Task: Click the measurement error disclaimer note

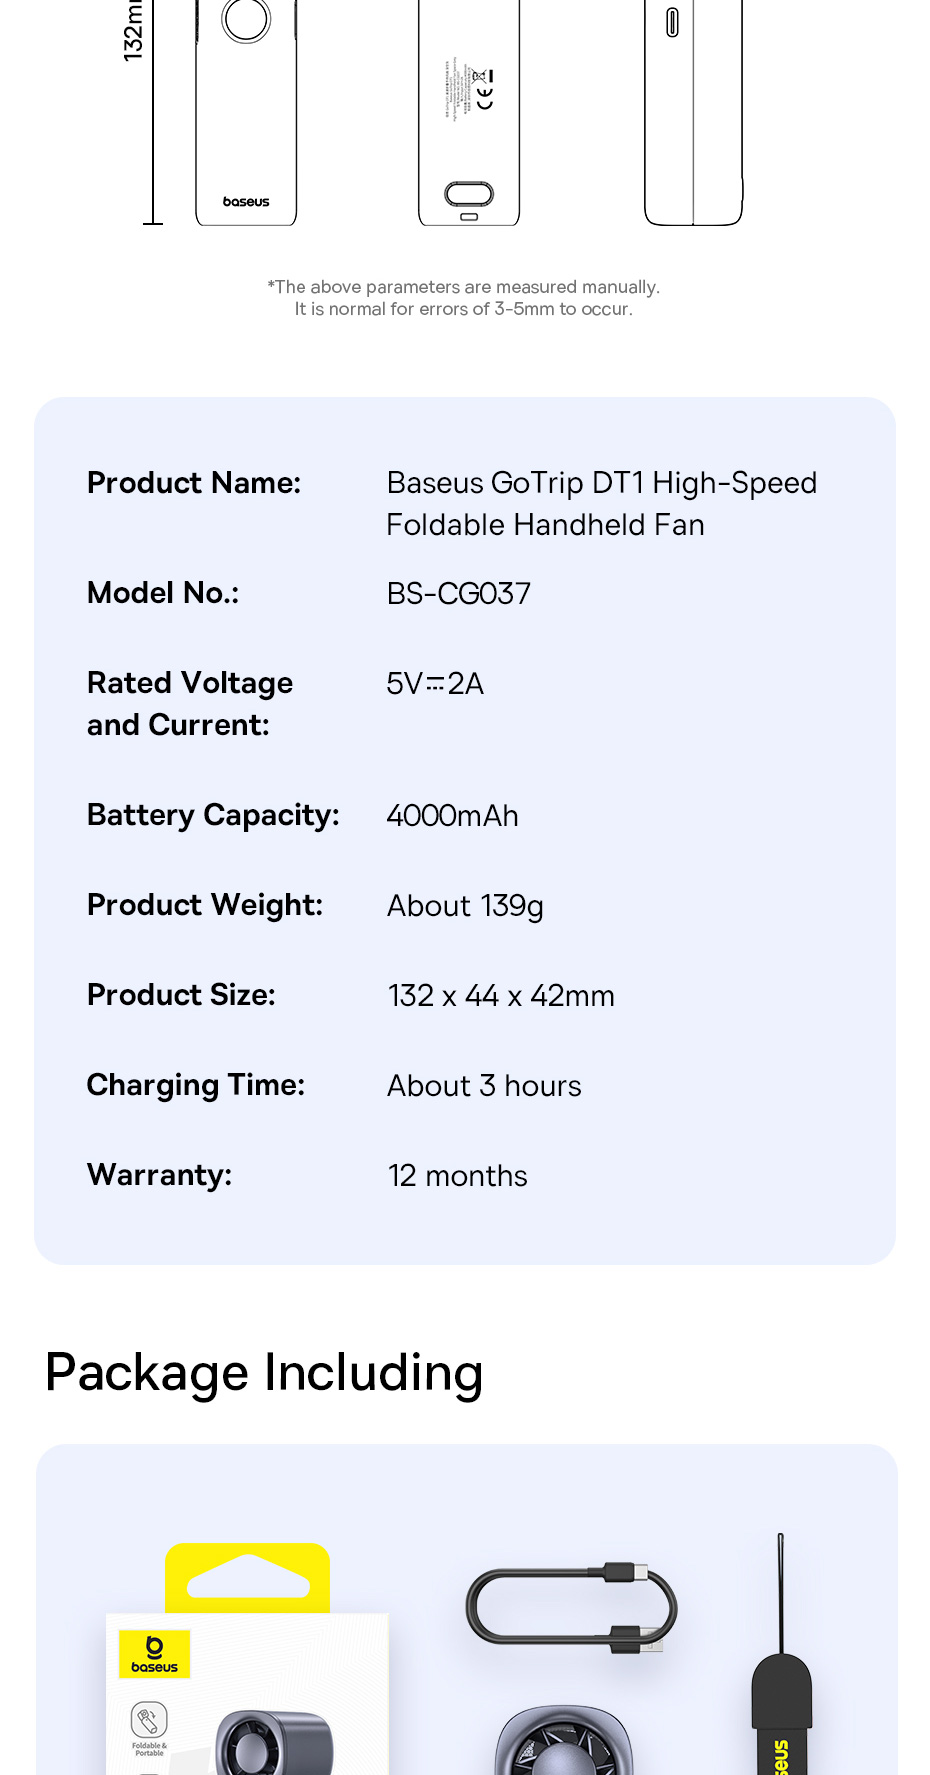Action: (x=463, y=298)
